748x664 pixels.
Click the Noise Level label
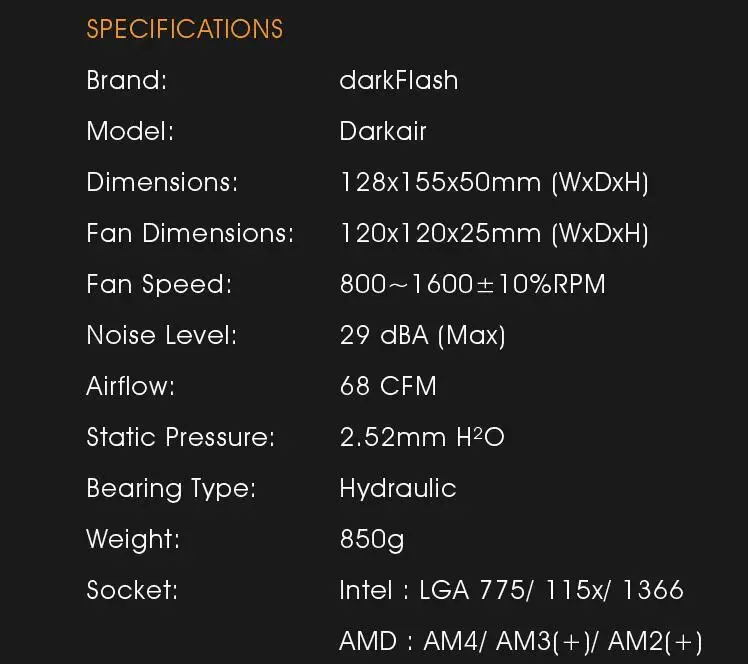pos(162,335)
